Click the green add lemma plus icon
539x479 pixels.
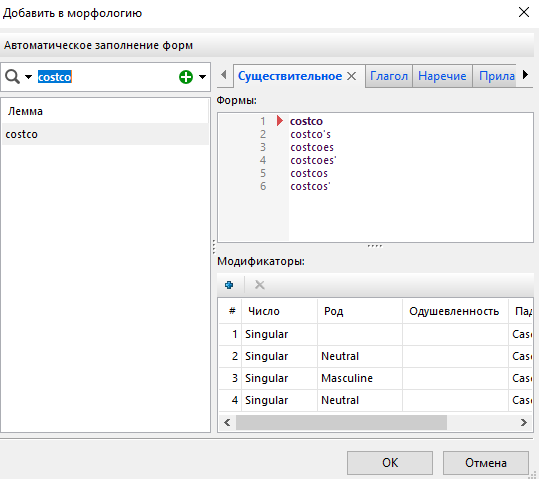point(186,77)
